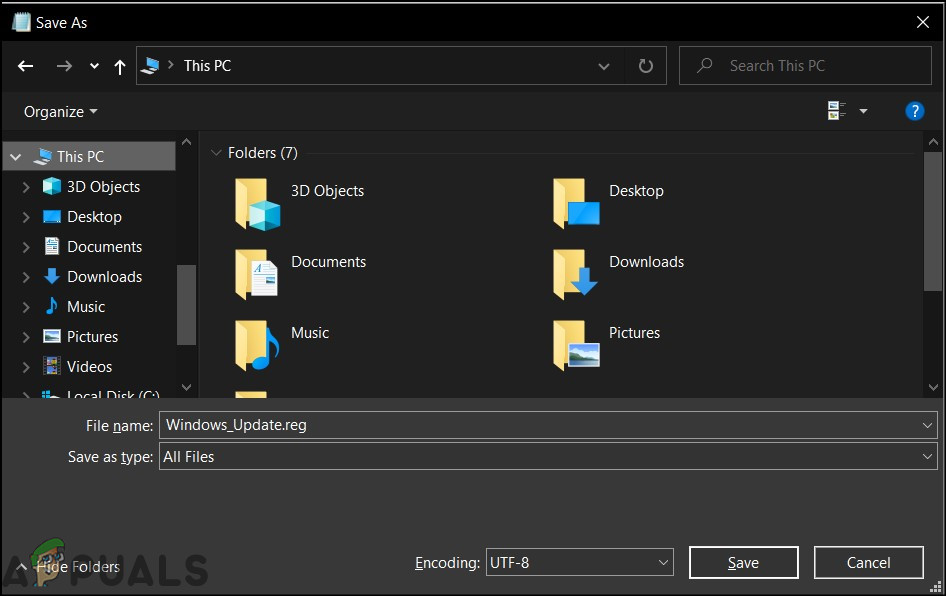The height and width of the screenshot is (596, 946).
Task: Change view layout icon
Action: (x=836, y=110)
